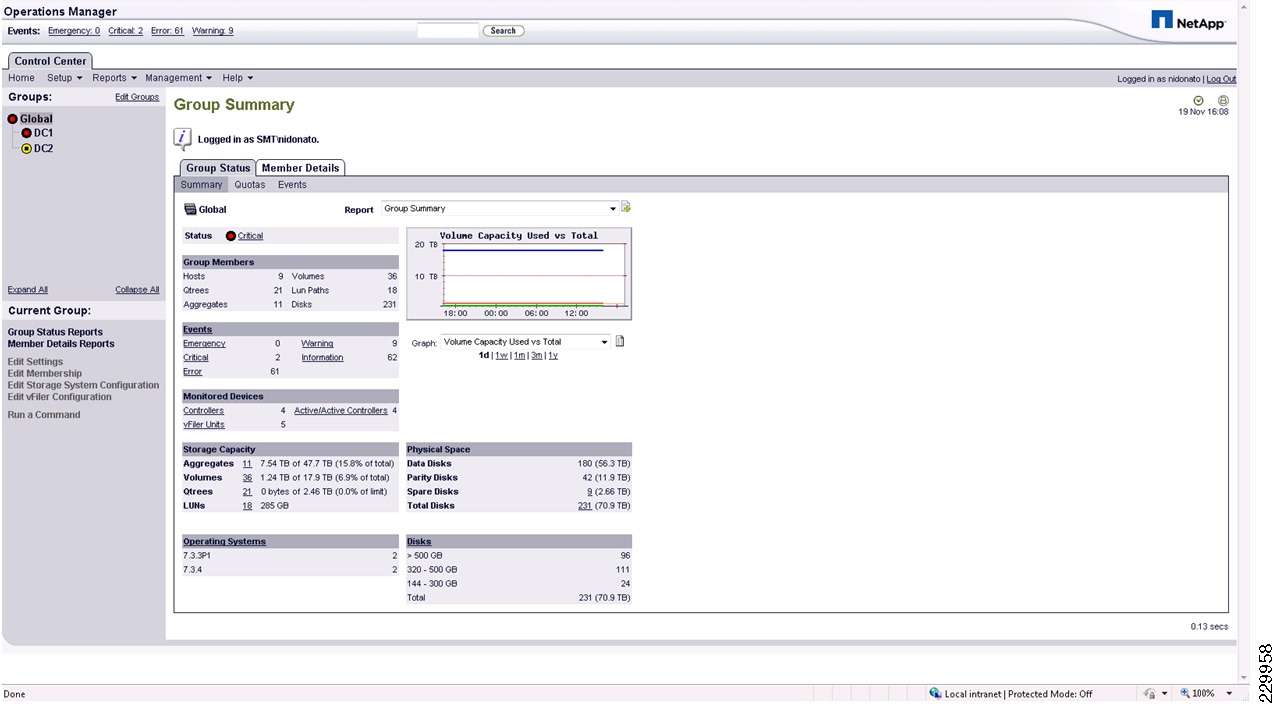Click Run a Command link
This screenshot has width=1274, height=704.
point(44,415)
